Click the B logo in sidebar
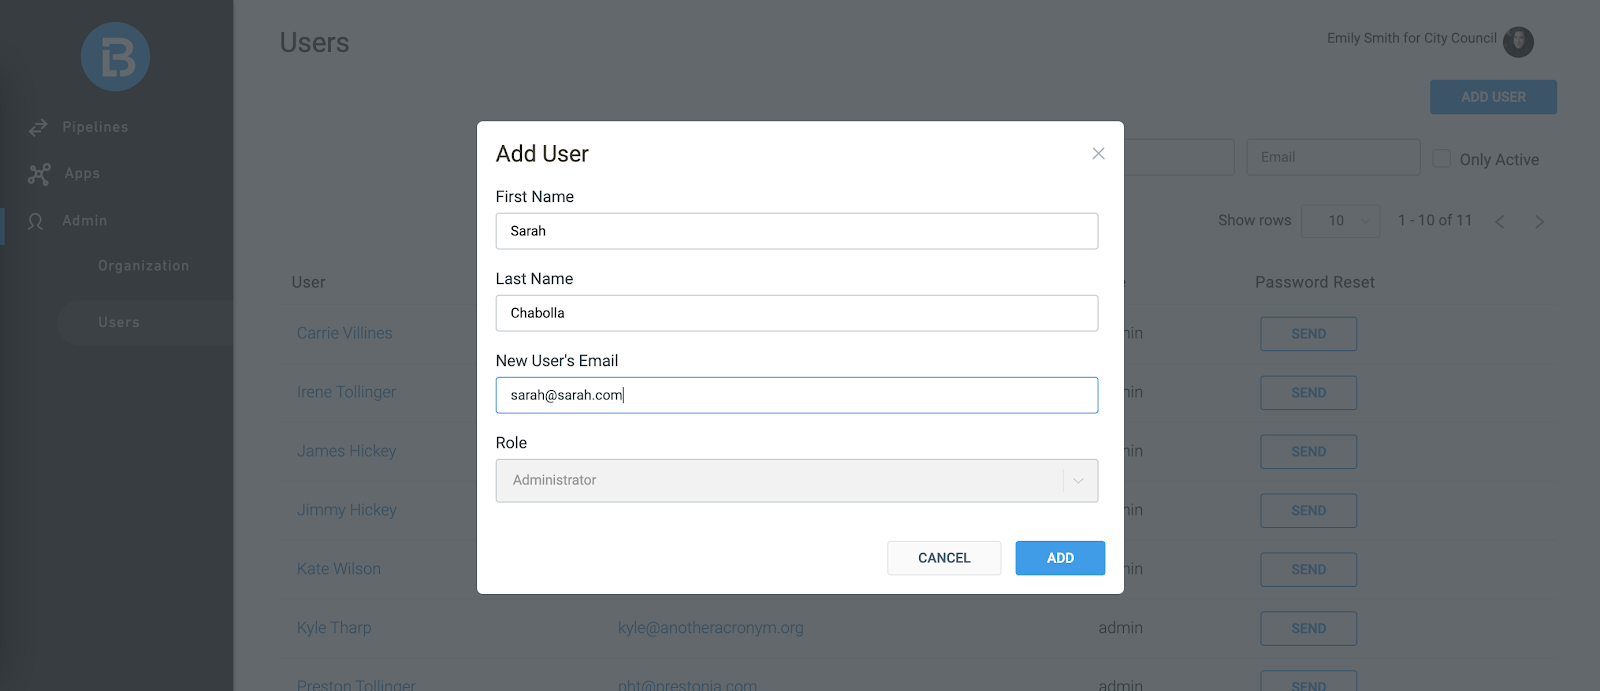The width and height of the screenshot is (1600, 691). click(x=116, y=57)
